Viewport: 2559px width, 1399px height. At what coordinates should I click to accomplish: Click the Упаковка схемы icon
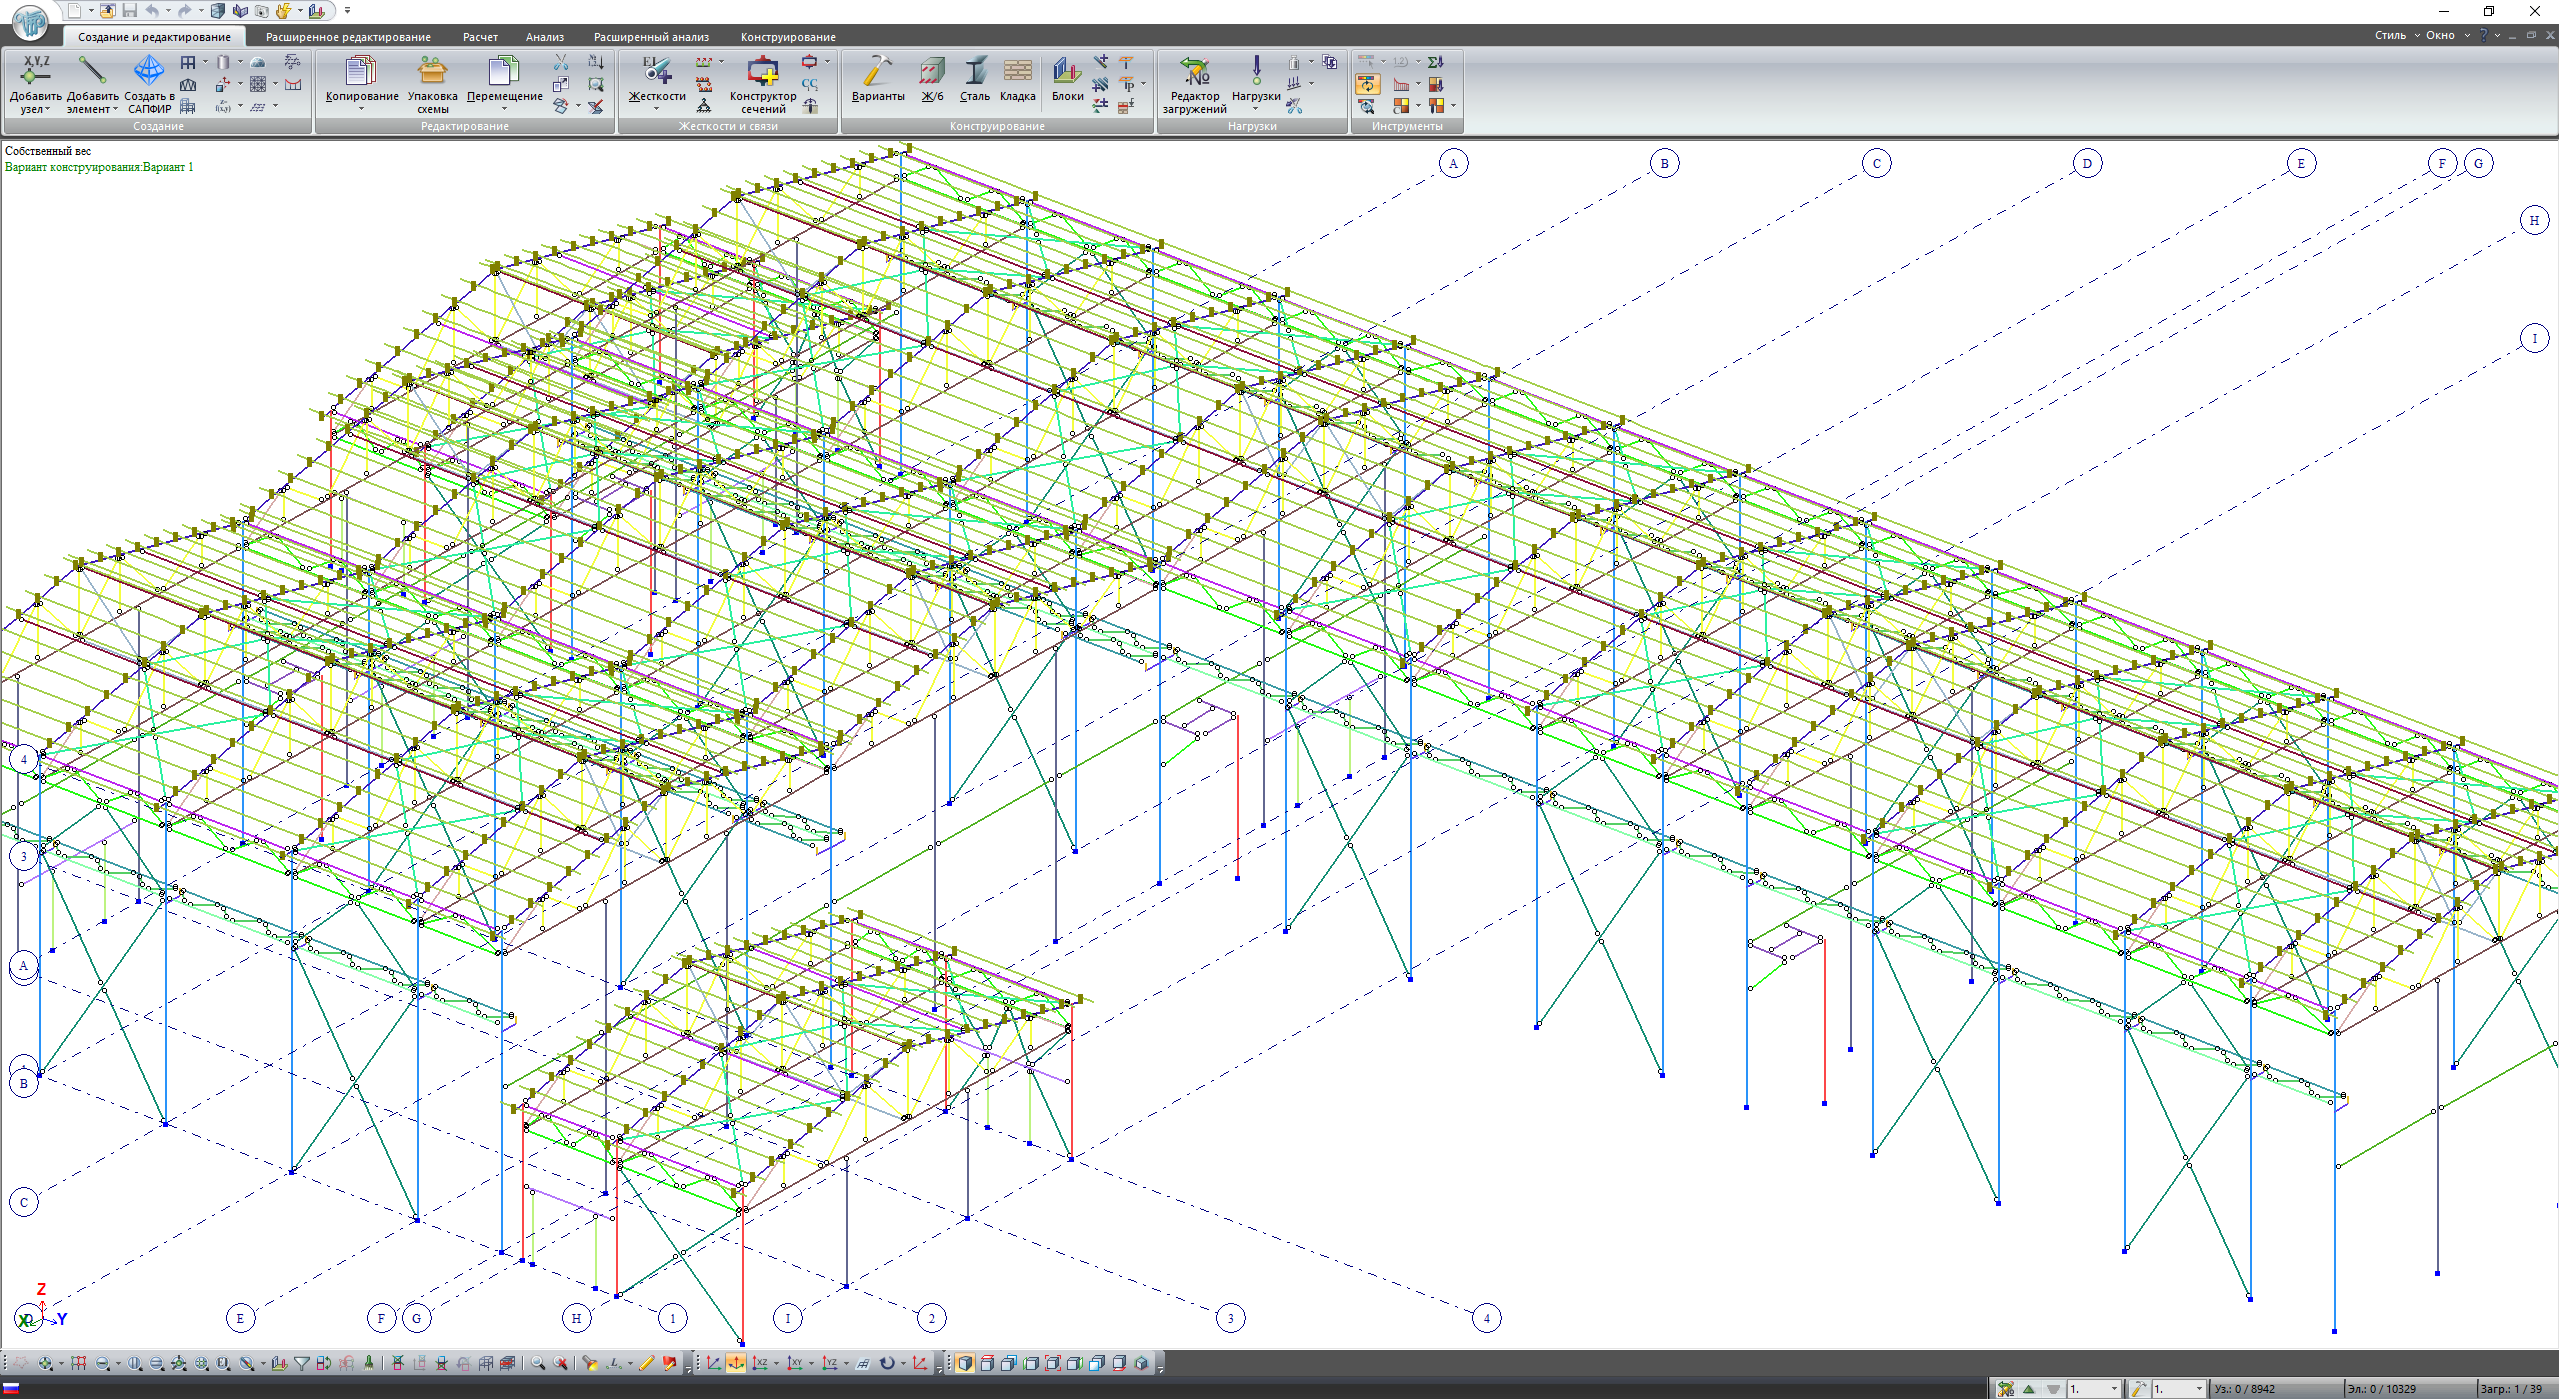(x=432, y=72)
